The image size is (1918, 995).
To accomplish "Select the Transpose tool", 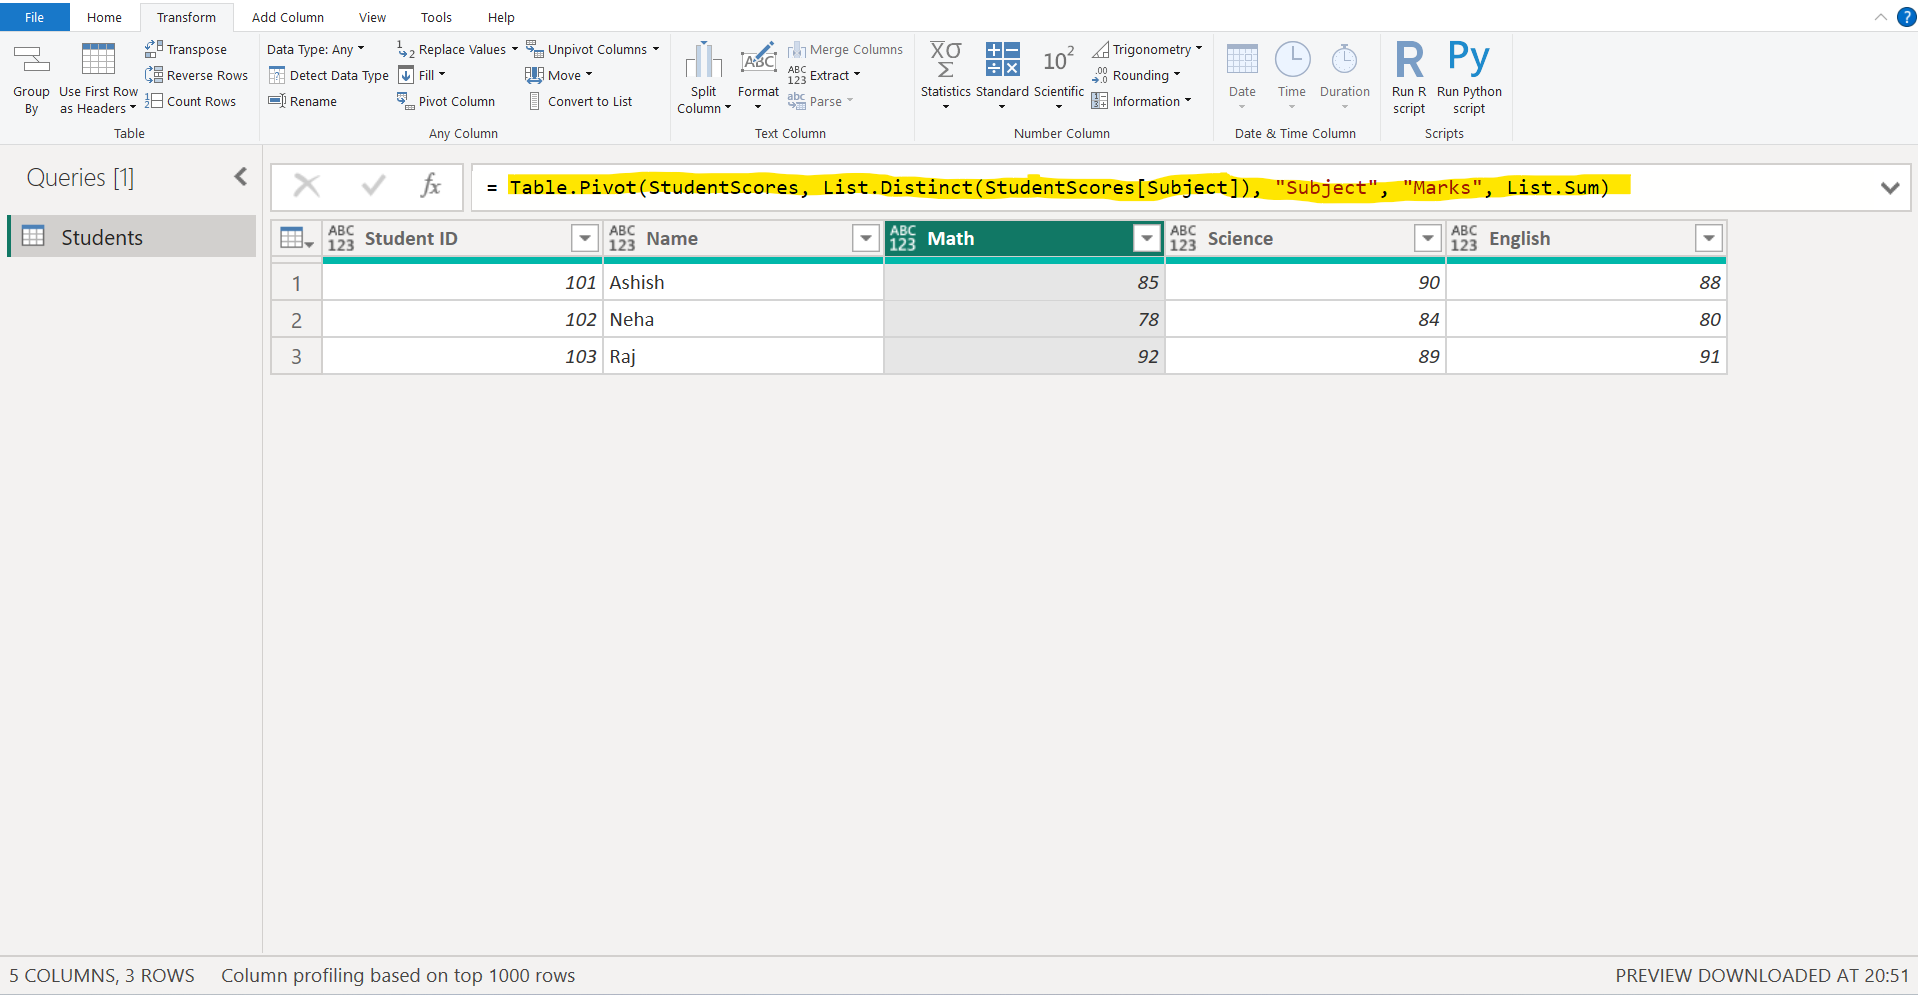I will click(186, 48).
